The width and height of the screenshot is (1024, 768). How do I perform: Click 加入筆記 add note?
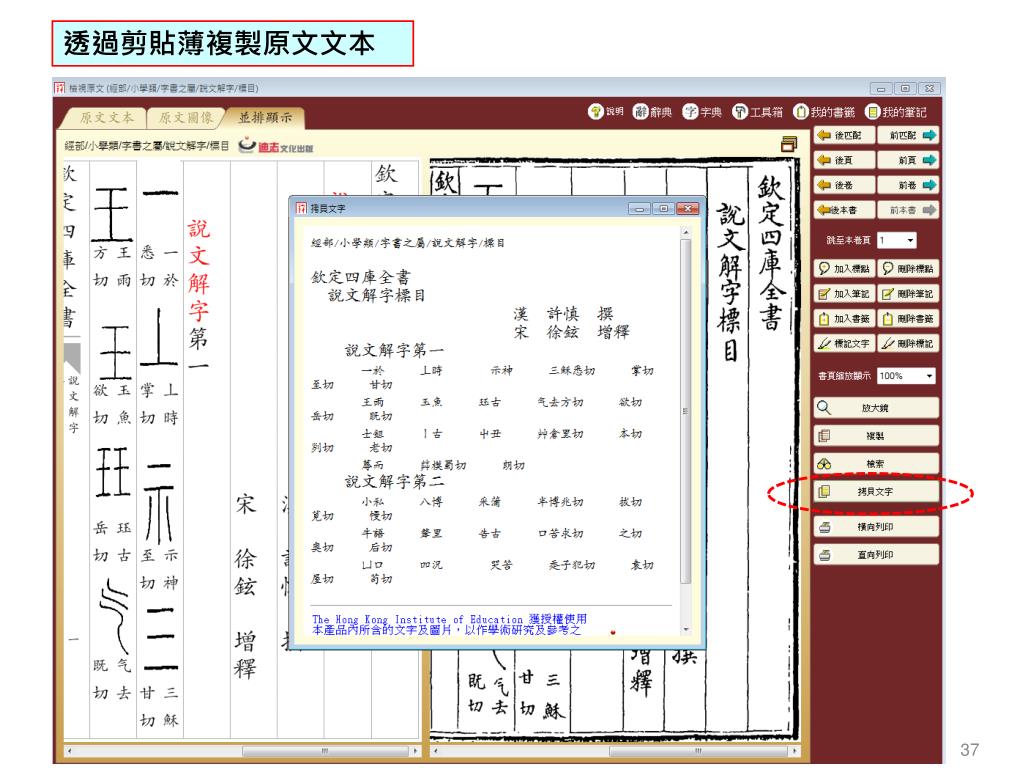pyautogui.click(x=844, y=294)
